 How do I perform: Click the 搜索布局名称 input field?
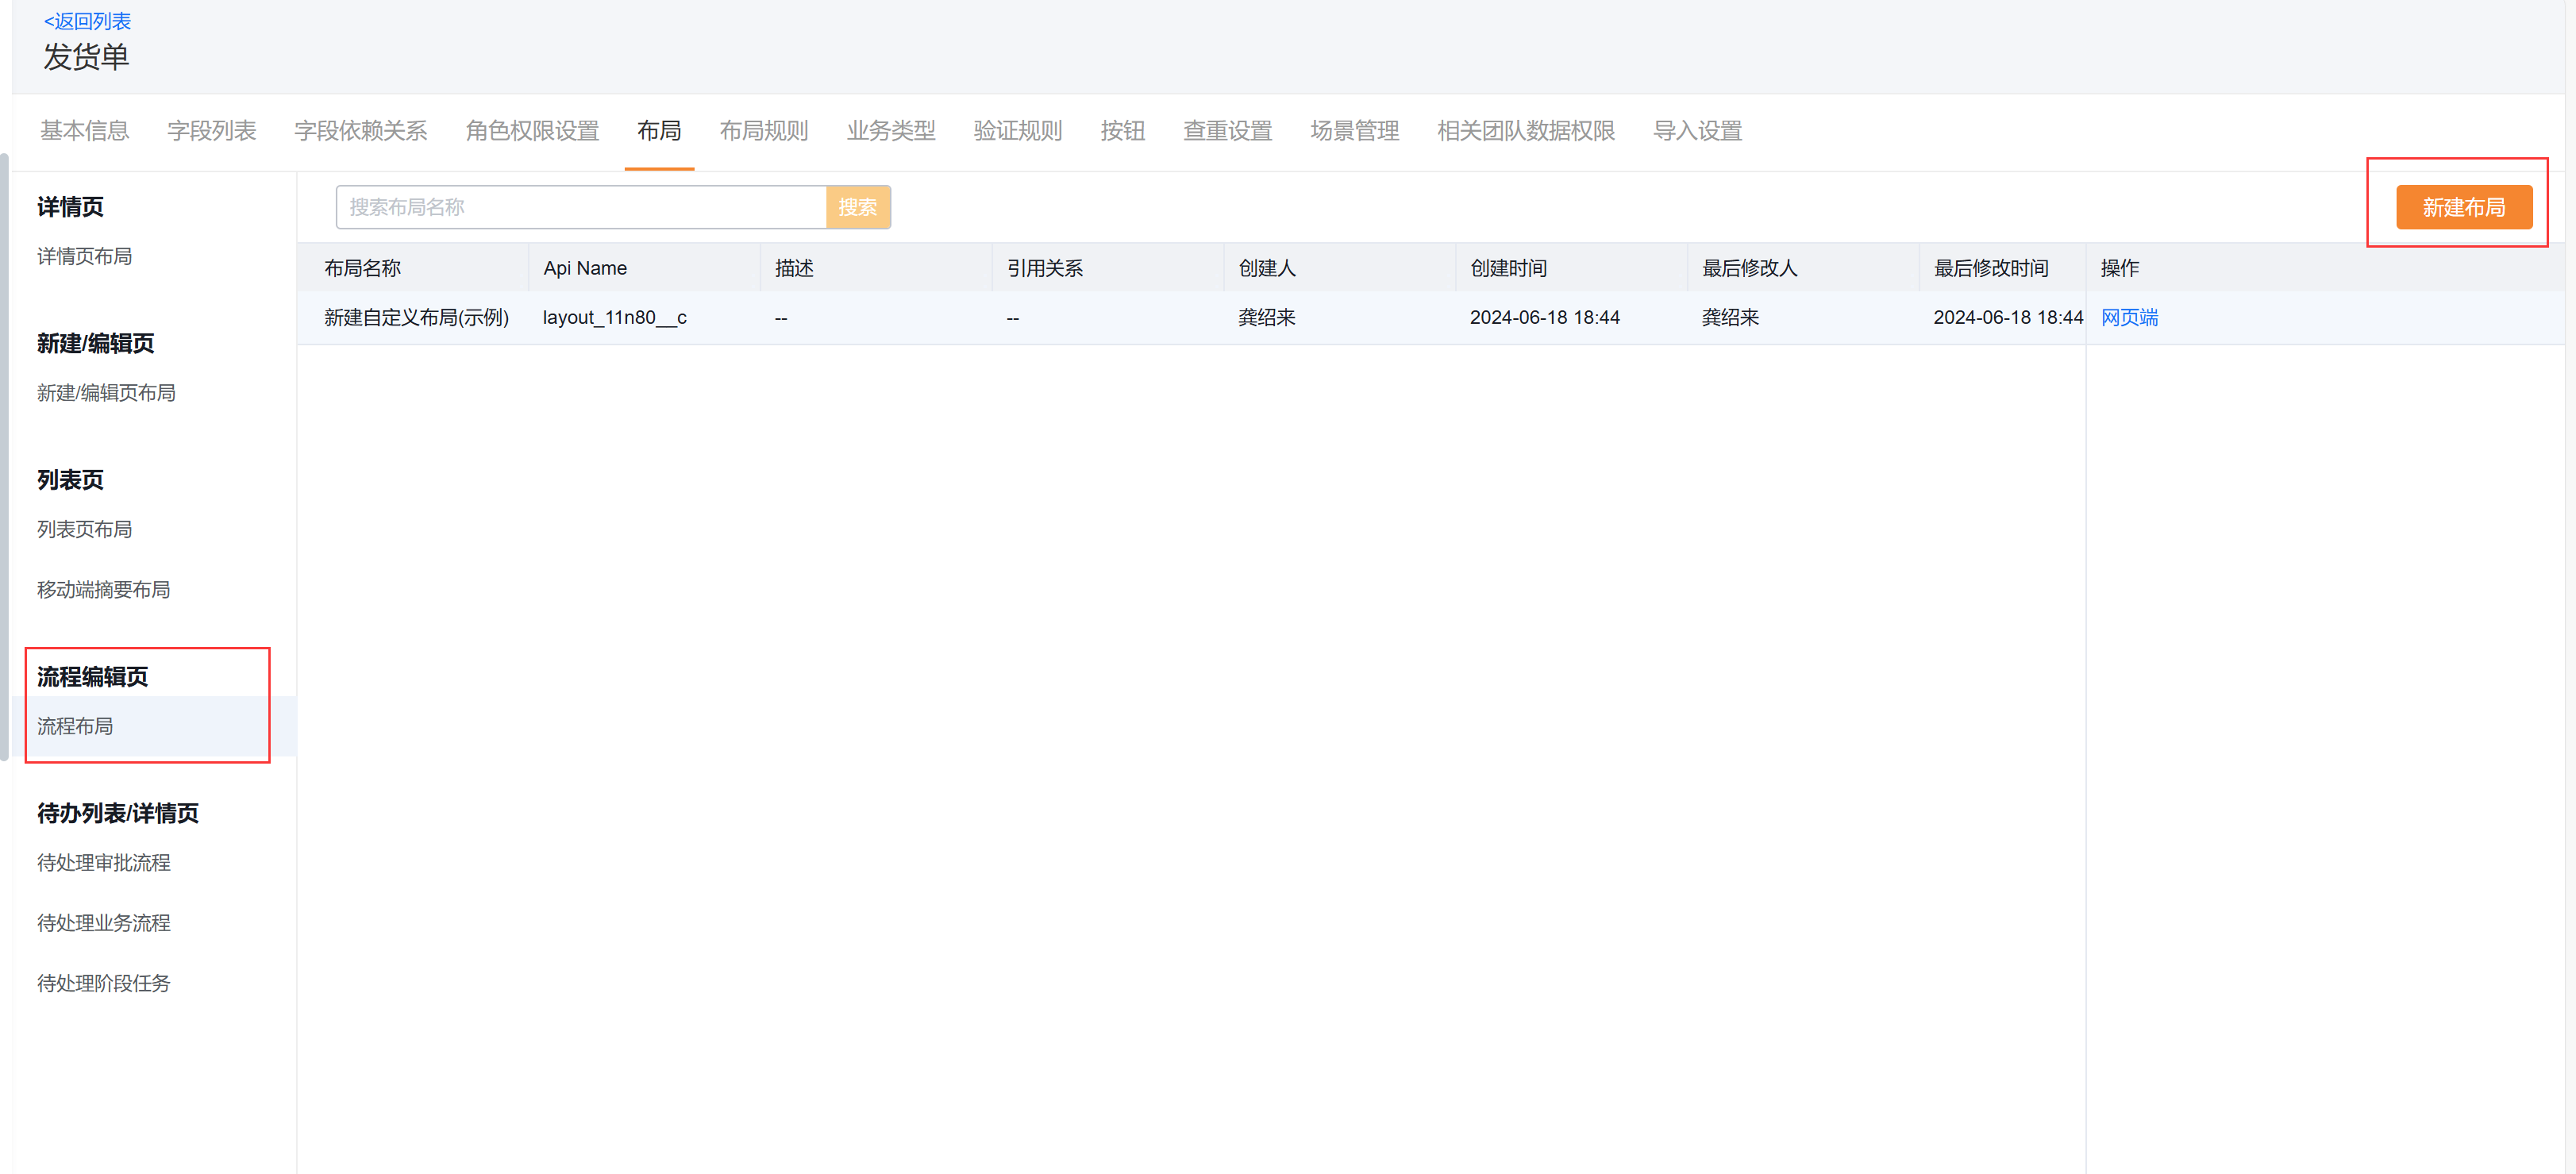[x=581, y=207]
